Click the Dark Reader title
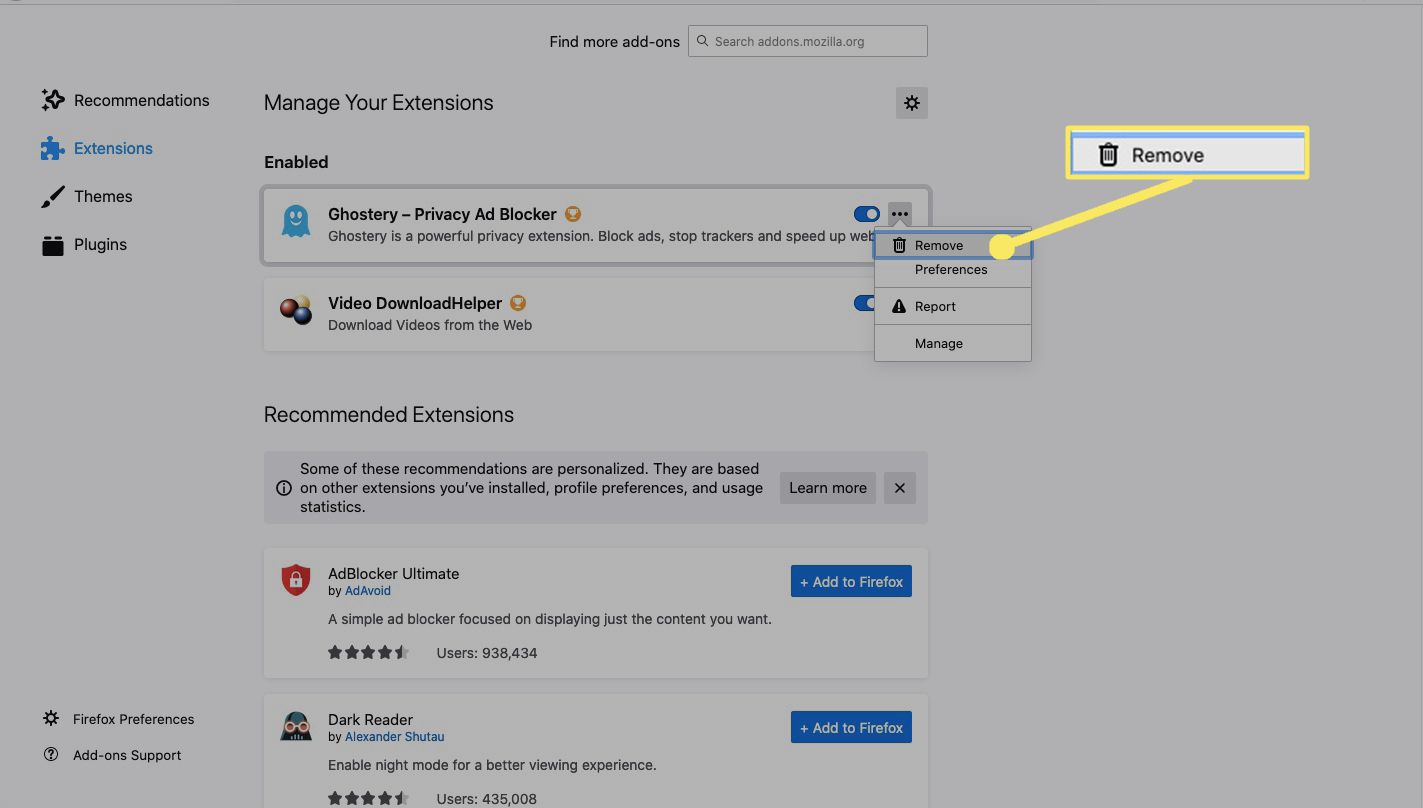The width and height of the screenshot is (1423, 808). pos(370,720)
